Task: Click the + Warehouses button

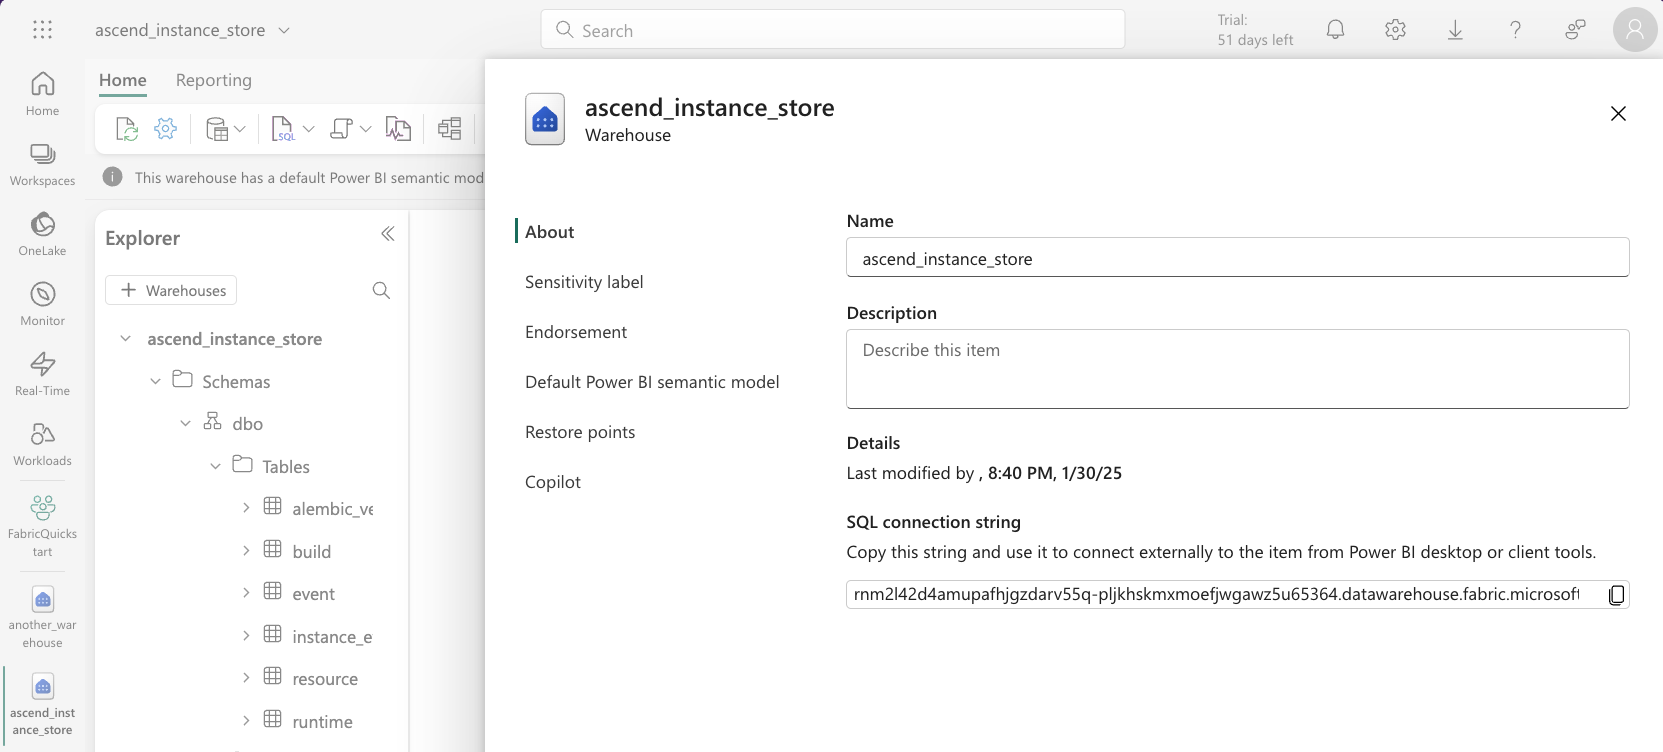Action: (x=171, y=290)
